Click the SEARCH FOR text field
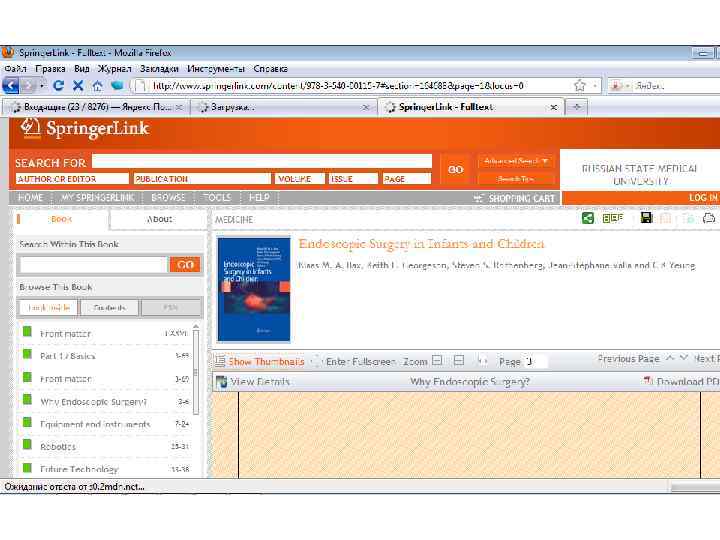This screenshot has width=720, height=540. tap(262, 161)
